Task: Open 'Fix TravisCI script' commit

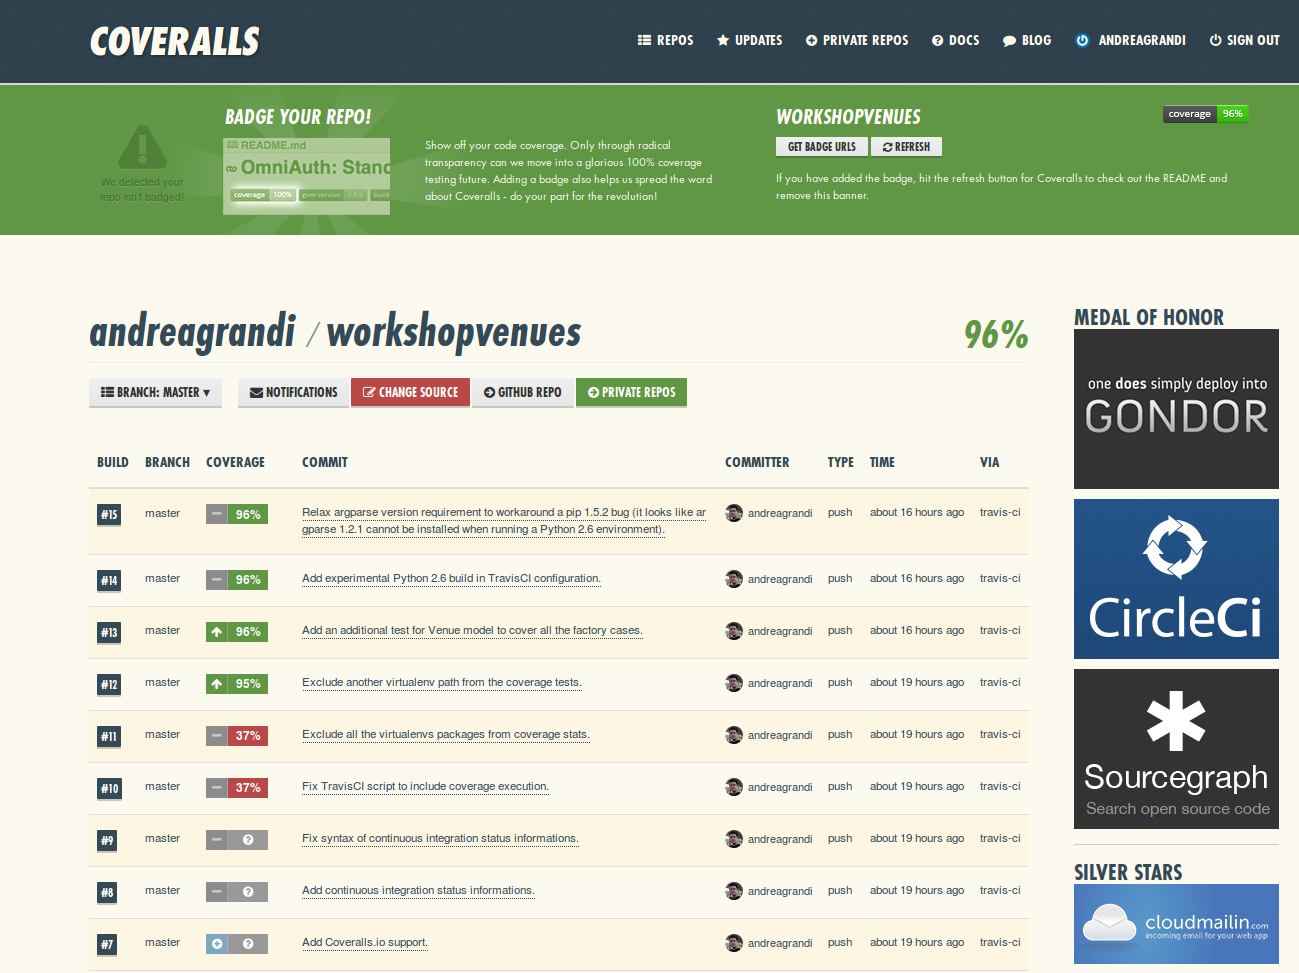Action: tap(426, 787)
